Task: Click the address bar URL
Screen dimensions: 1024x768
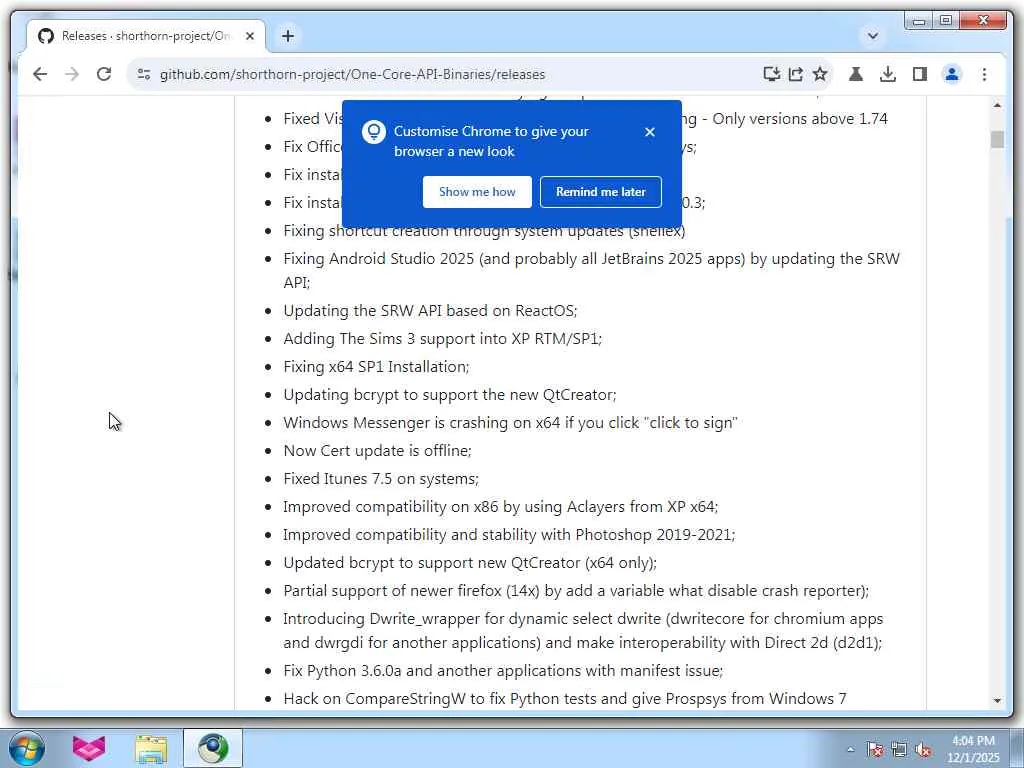Action: 353,74
